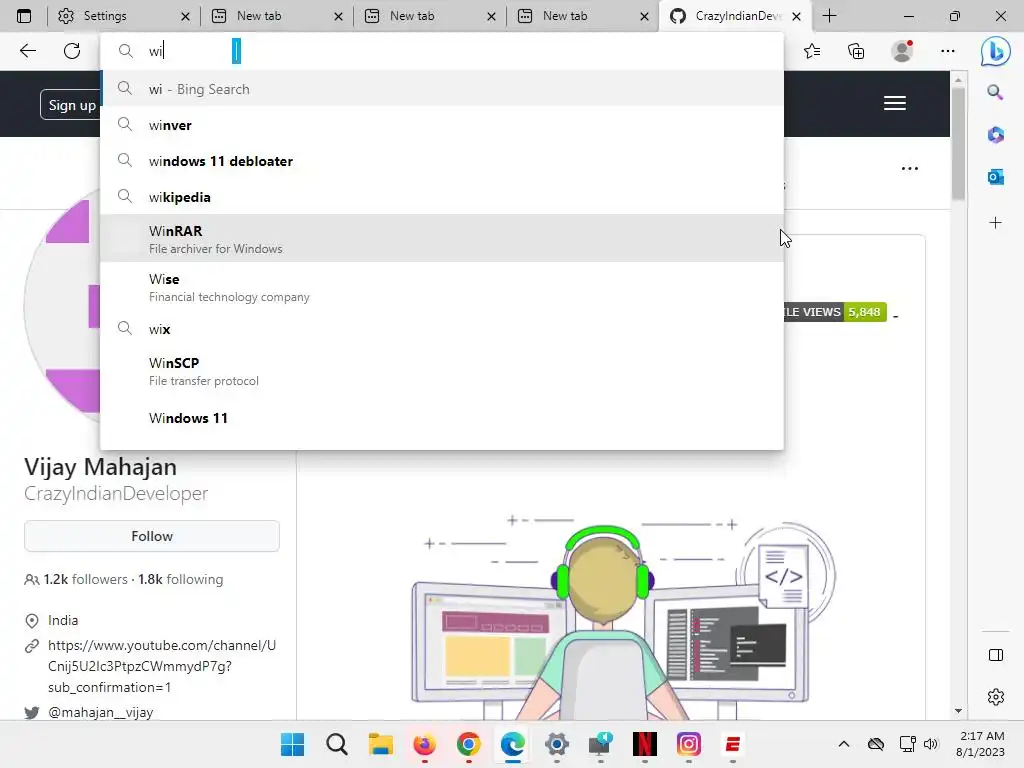Click the sidebar Search icon

point(995,92)
